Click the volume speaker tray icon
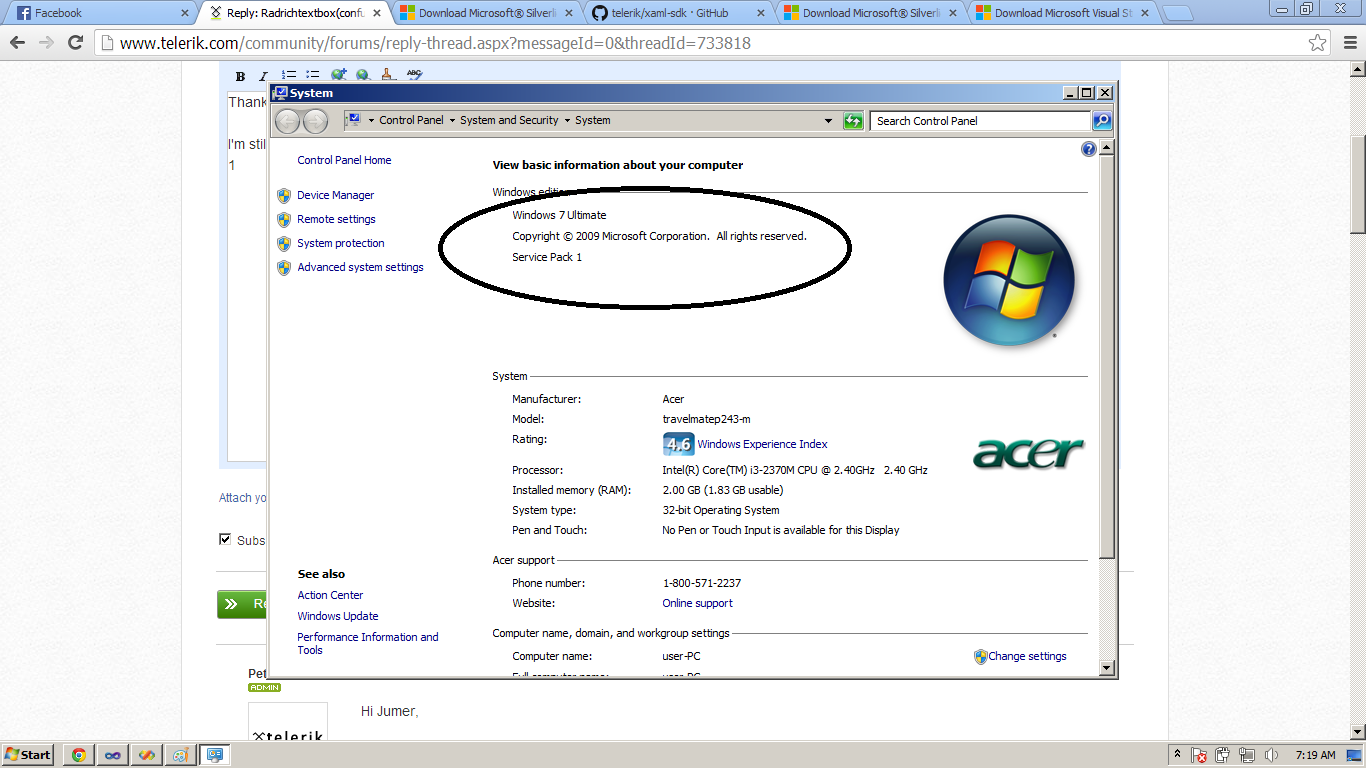1366x768 pixels. coord(1271,755)
